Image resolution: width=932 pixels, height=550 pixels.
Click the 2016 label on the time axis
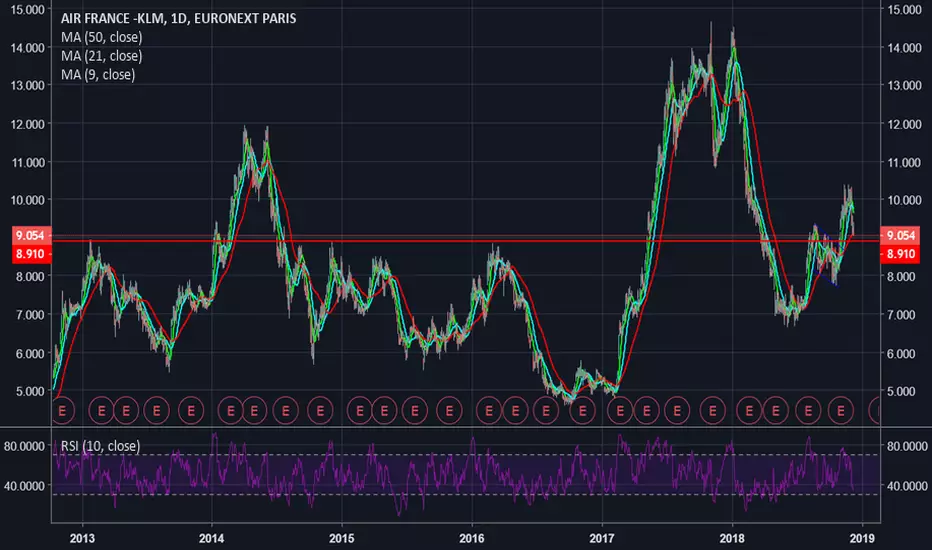point(472,538)
